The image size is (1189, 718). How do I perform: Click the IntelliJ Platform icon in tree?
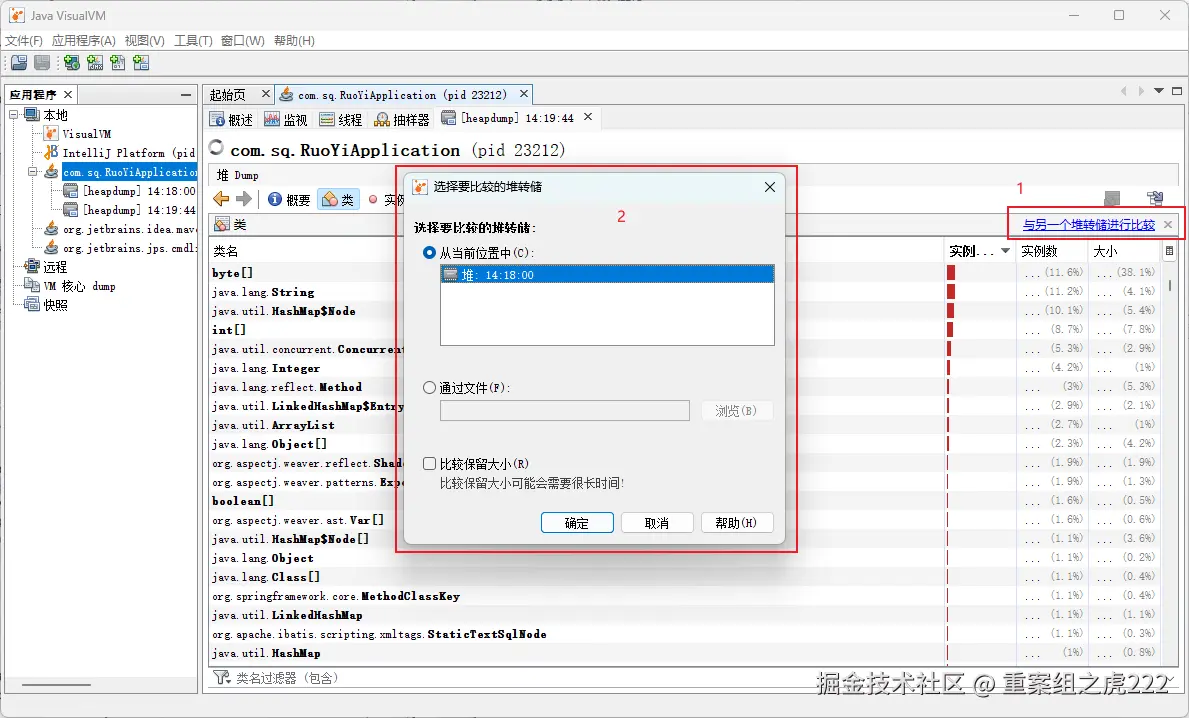(x=51, y=152)
